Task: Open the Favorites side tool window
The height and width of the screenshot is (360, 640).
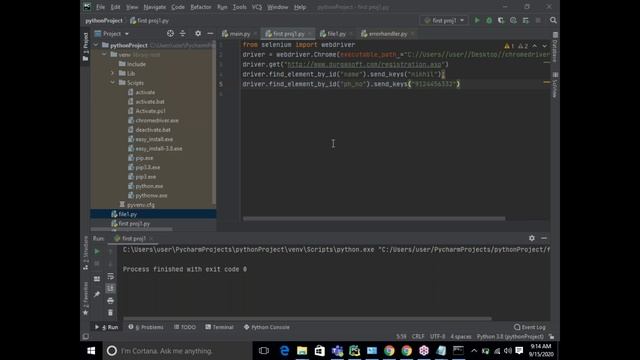Action: (x=85, y=298)
